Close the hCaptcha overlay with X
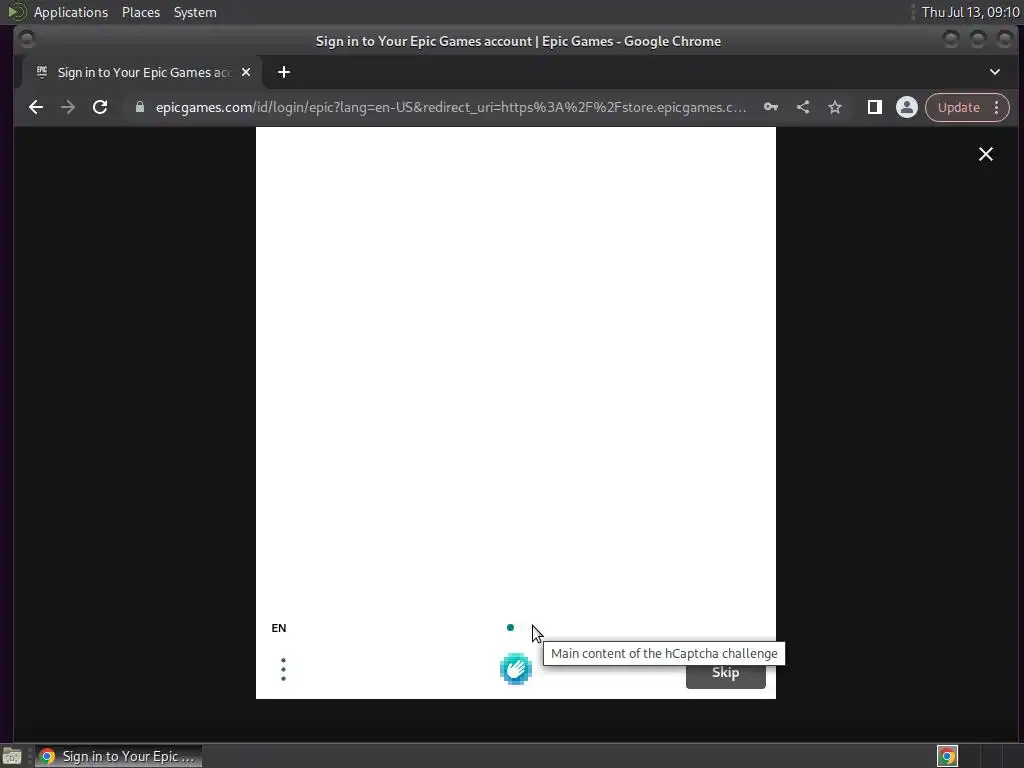The image size is (1024, 768). click(985, 154)
